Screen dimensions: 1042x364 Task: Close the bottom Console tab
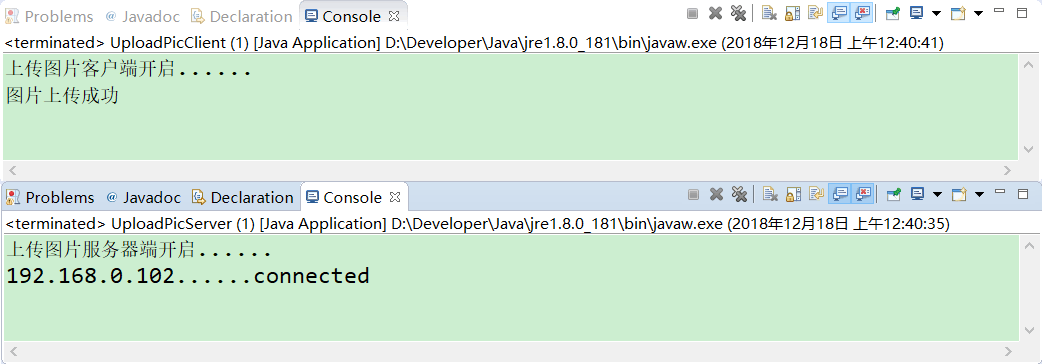[x=395, y=197]
